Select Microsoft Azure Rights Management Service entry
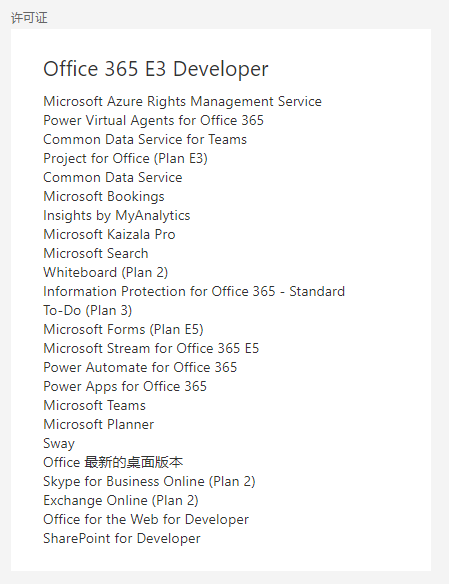Viewport: 449px width, 584px height. pyautogui.click(x=182, y=101)
